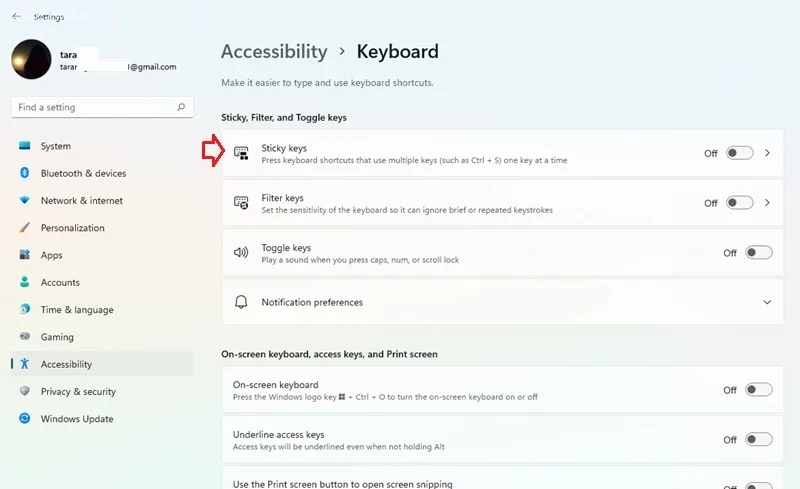Screen dimensions: 800x489
Task: Click the Privacy & security shield icon
Action: tap(24, 391)
